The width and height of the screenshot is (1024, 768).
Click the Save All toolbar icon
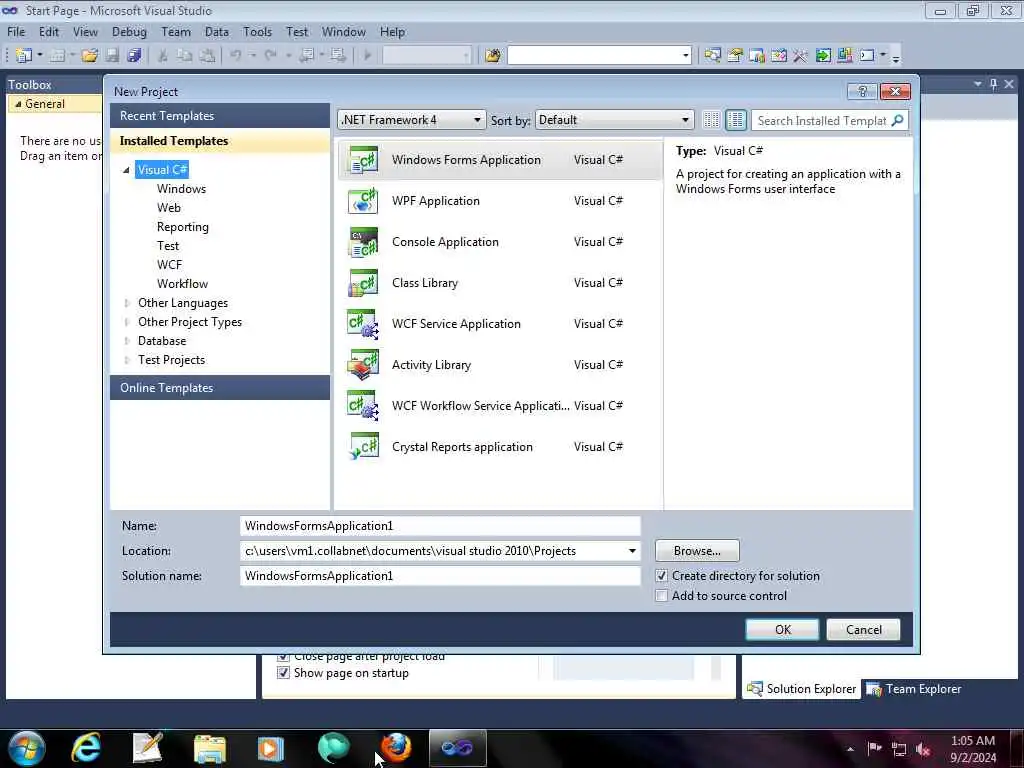135,56
